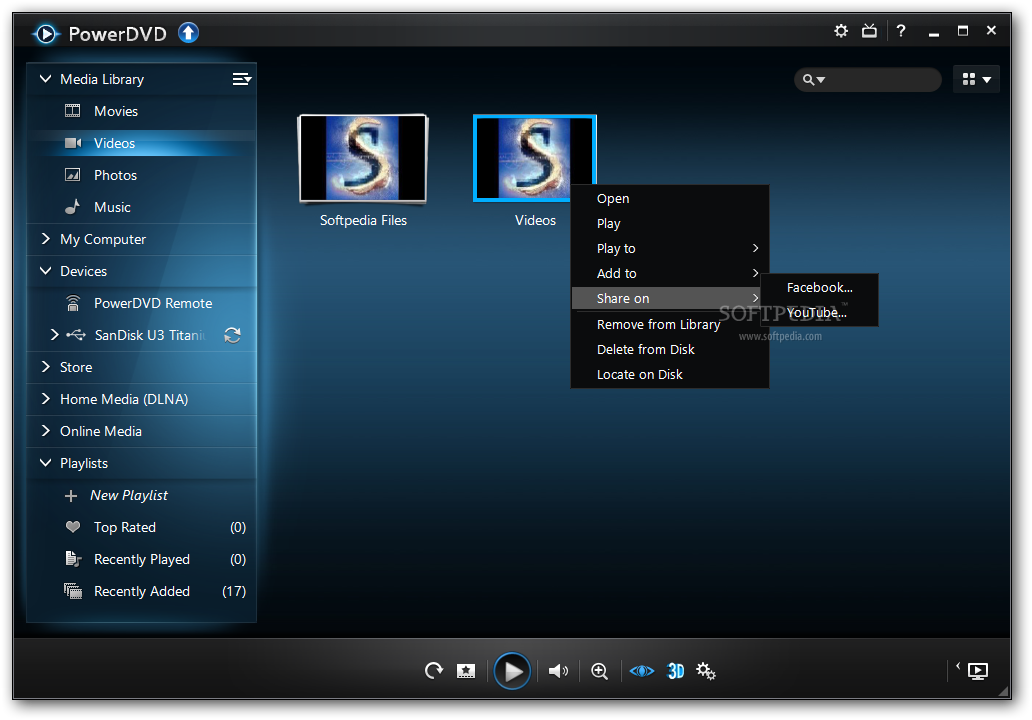Open settings gear in title bar
The image size is (1032, 720).
(x=840, y=31)
